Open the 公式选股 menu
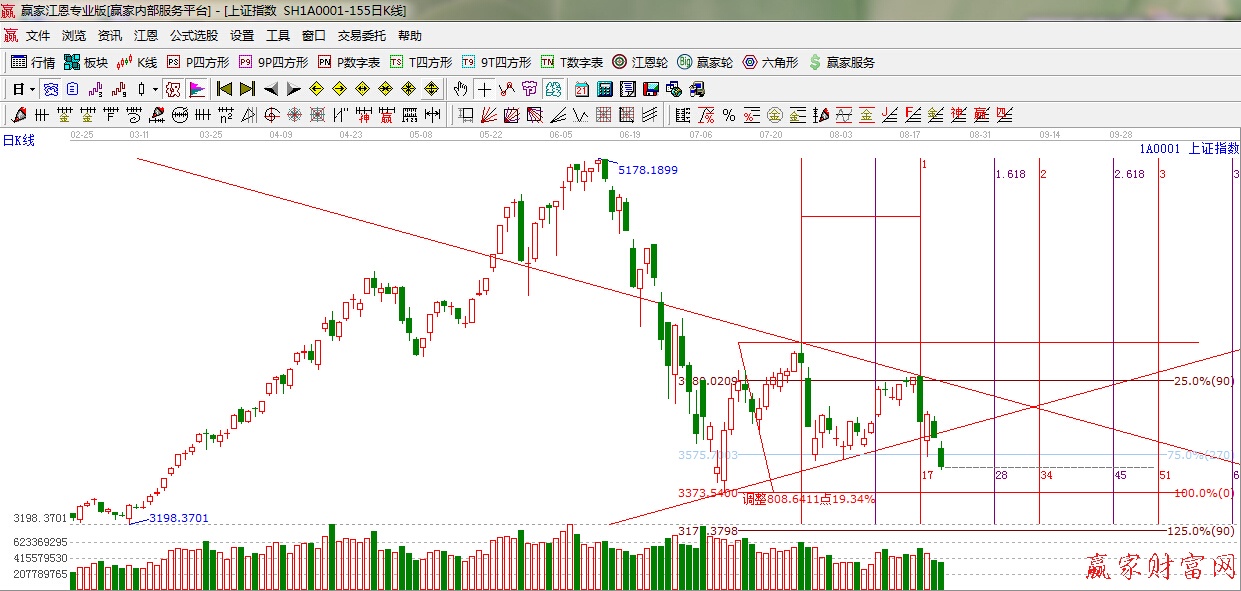Viewport: 1241px width, 591px height. [193, 36]
